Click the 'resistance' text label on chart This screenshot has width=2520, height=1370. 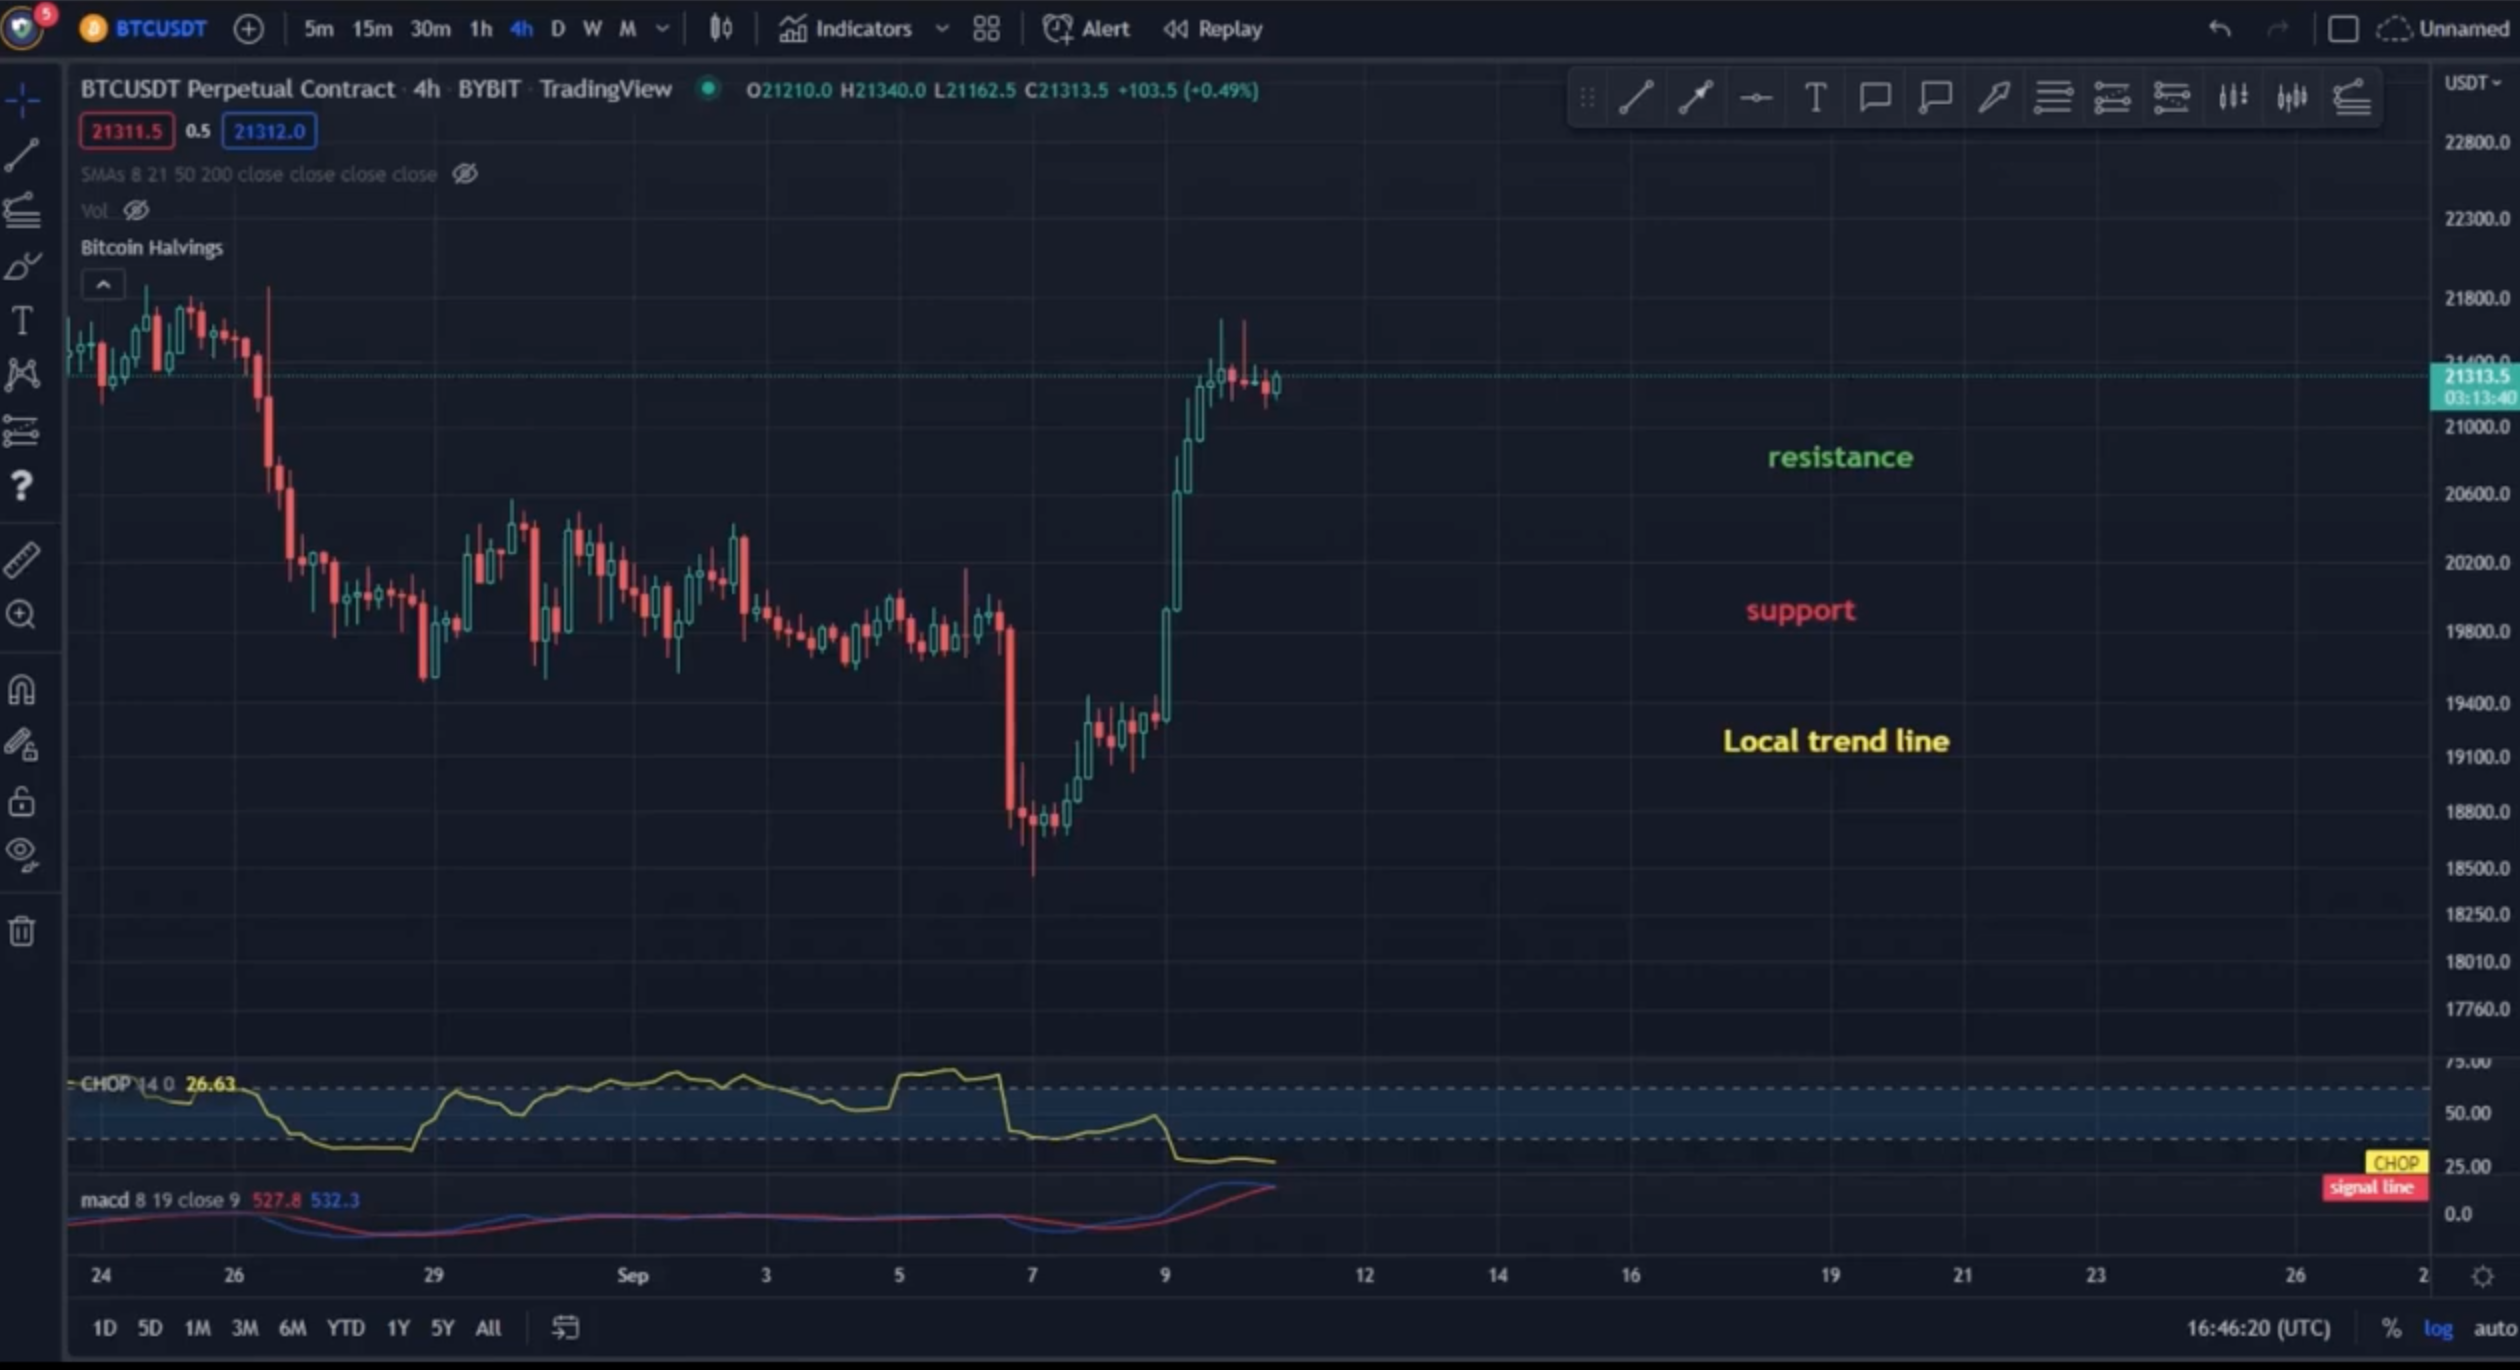point(1840,457)
